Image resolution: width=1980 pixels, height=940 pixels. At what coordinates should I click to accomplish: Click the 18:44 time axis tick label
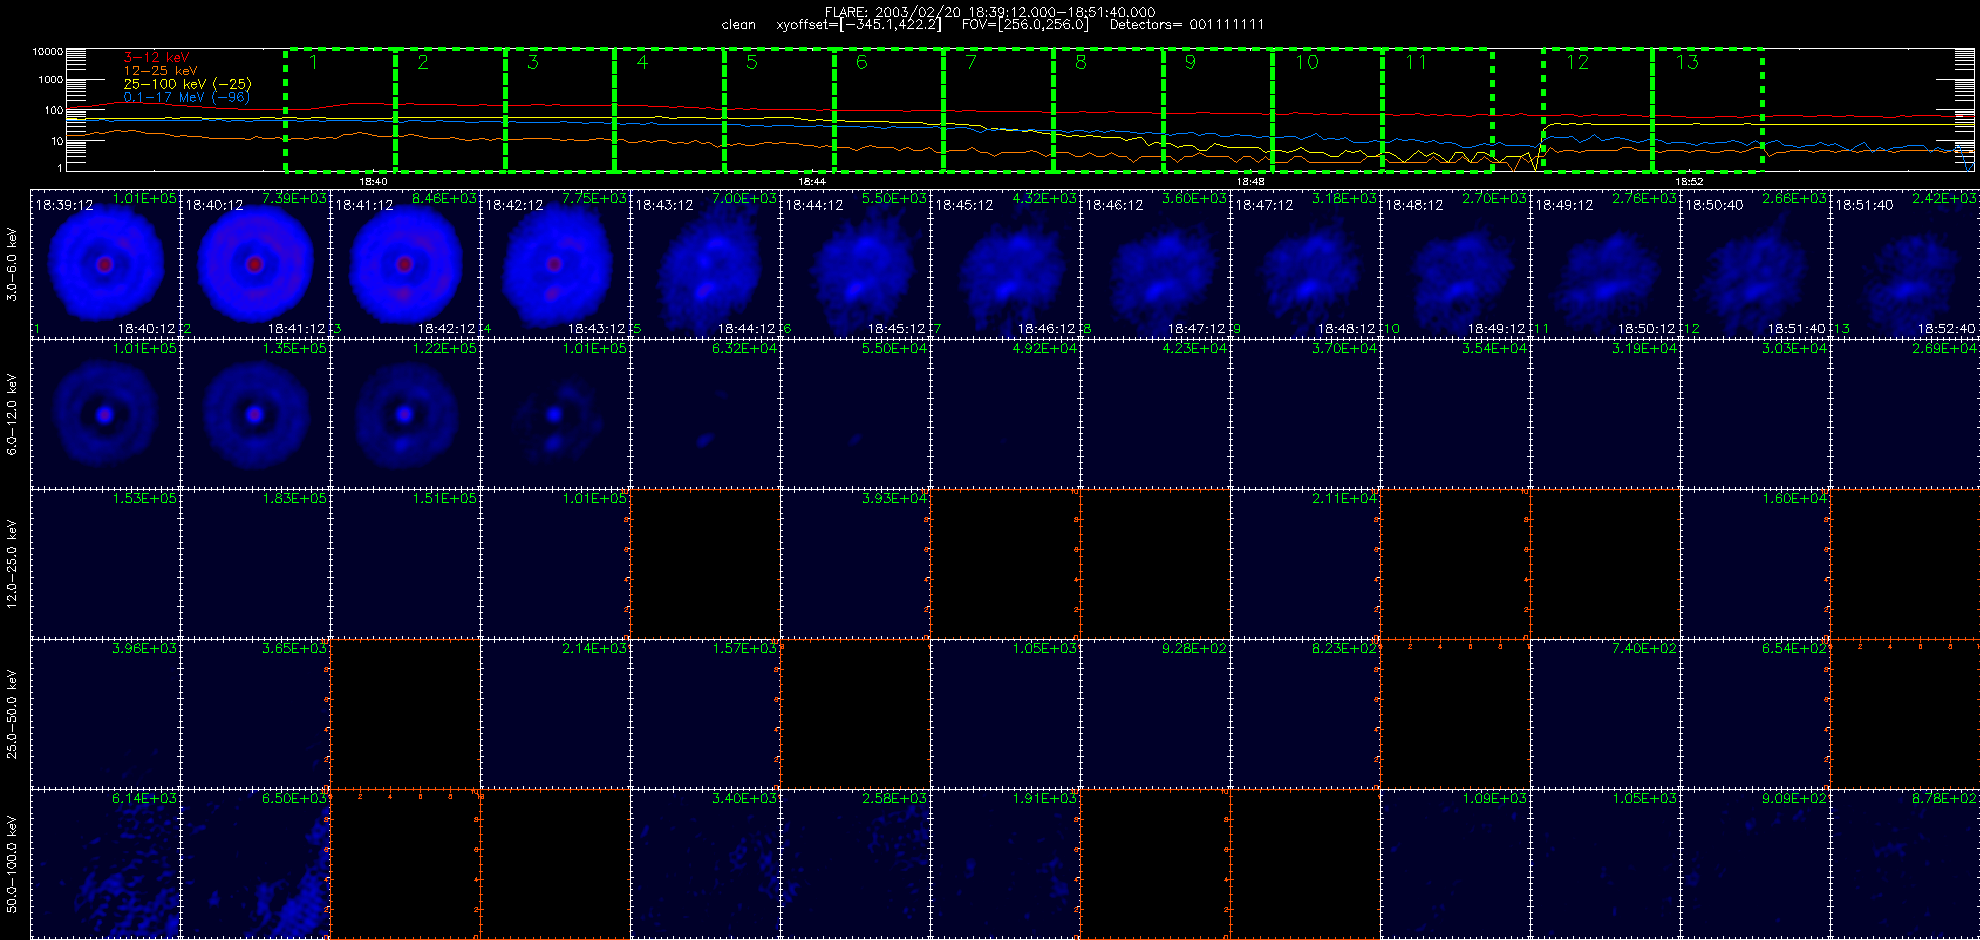[x=812, y=182]
